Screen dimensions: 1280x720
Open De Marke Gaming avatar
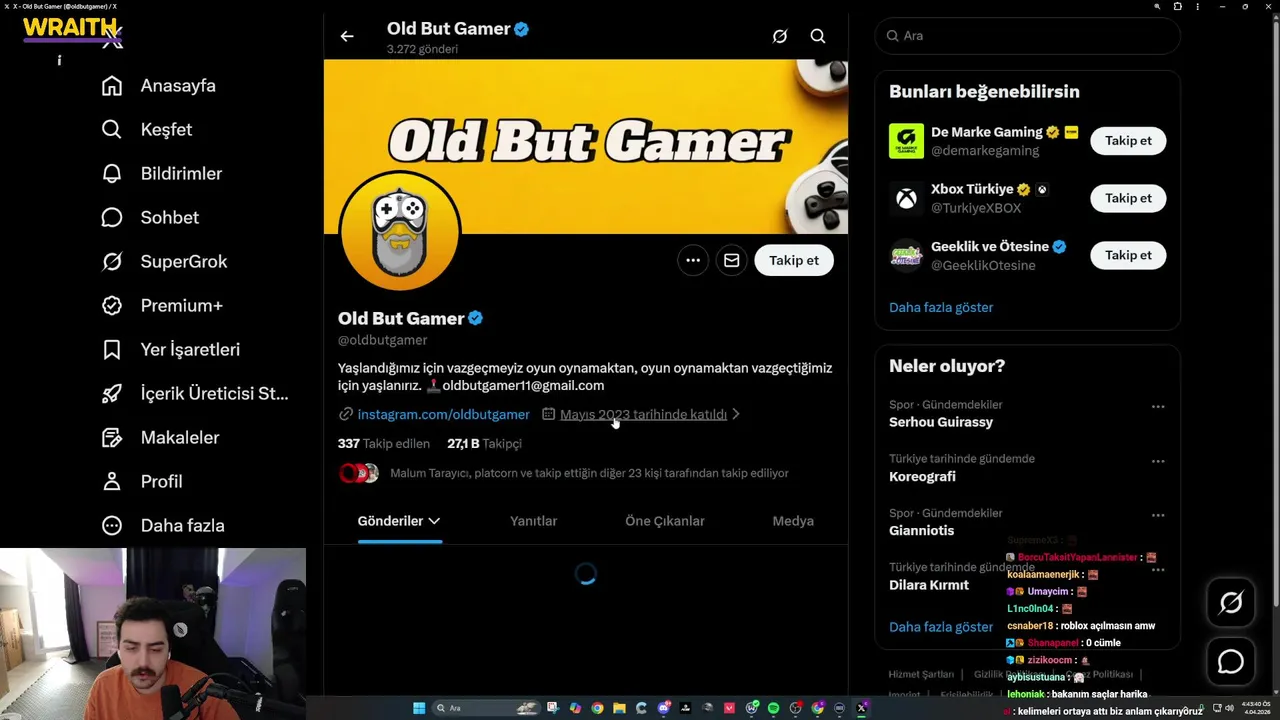click(906, 141)
